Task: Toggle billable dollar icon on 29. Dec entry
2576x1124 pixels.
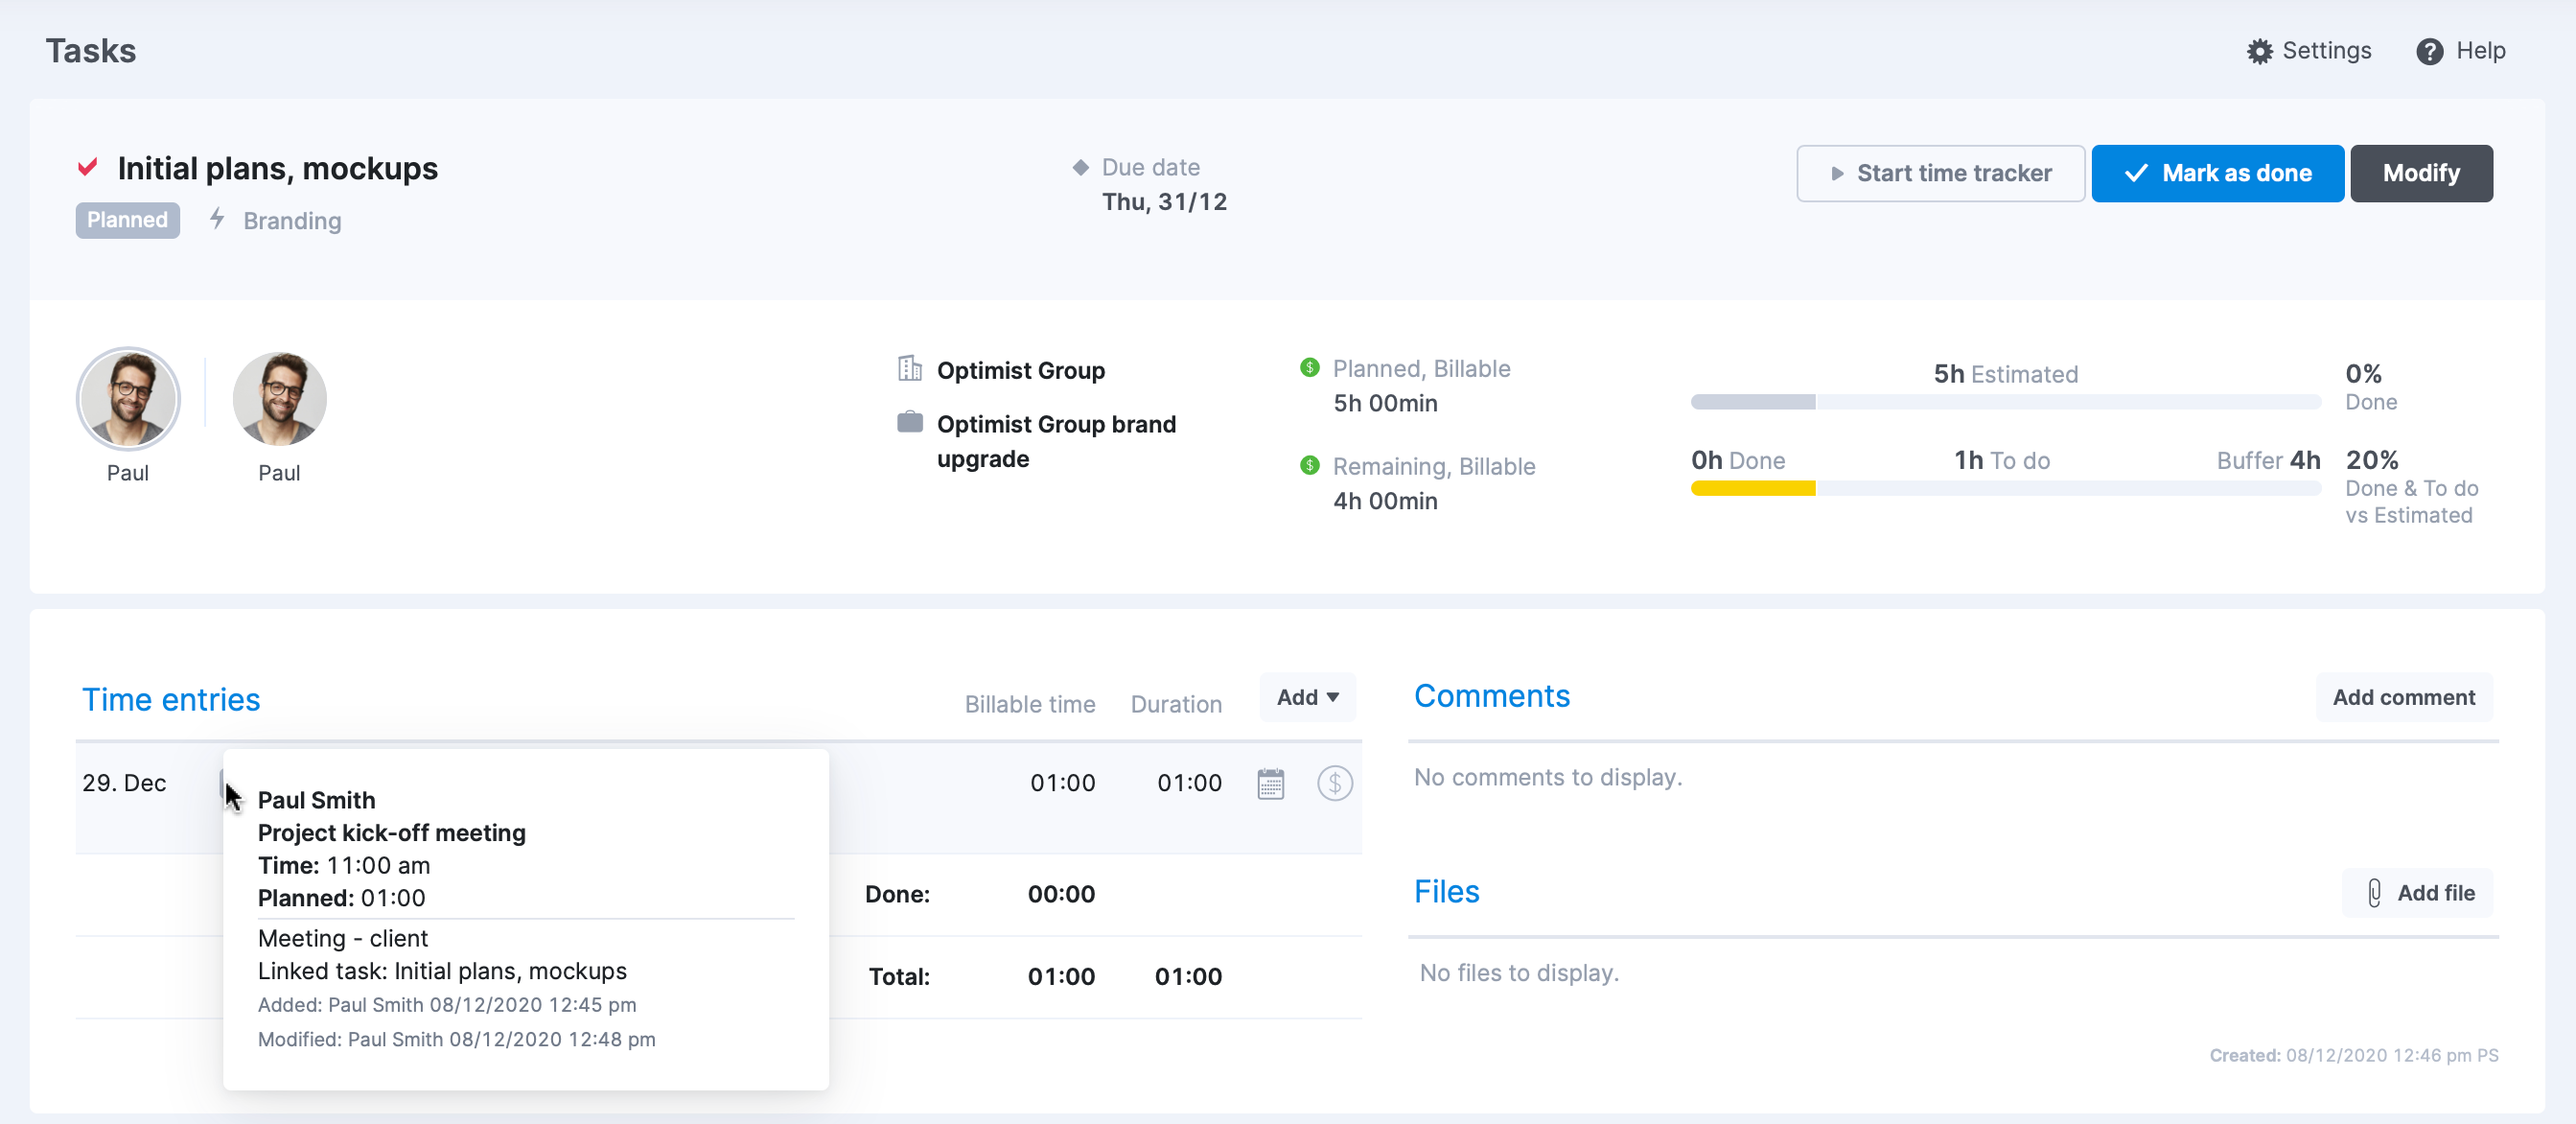Action: (1334, 783)
